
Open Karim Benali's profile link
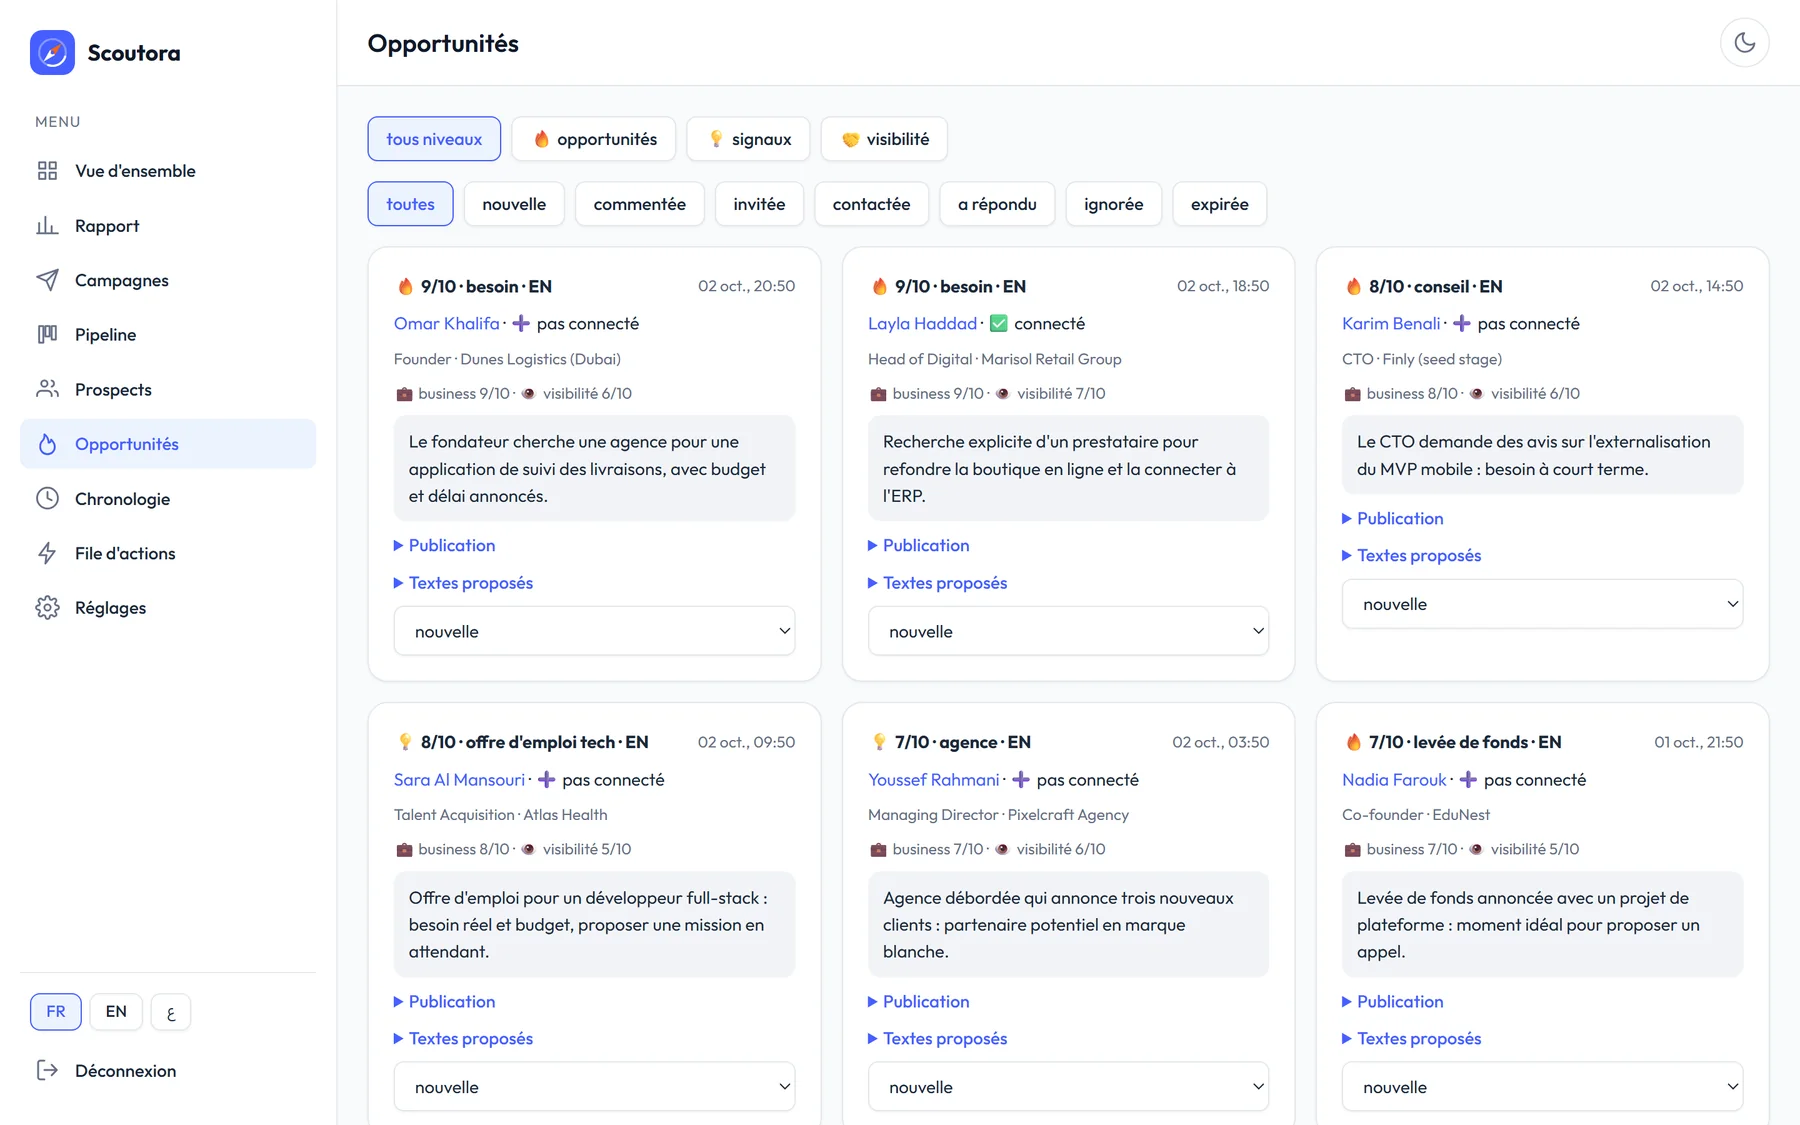pos(1391,324)
